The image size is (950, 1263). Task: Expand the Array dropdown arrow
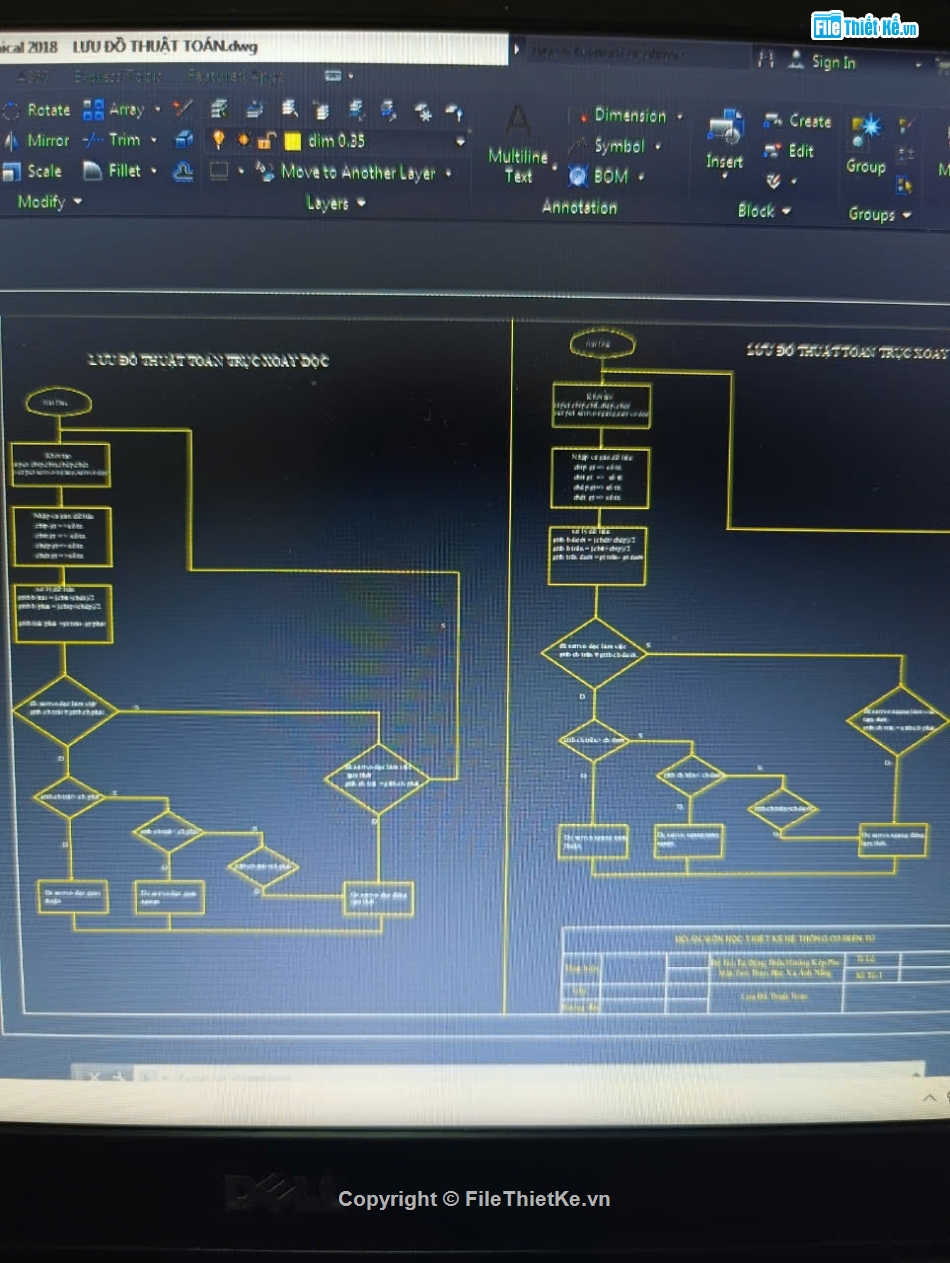tap(157, 109)
